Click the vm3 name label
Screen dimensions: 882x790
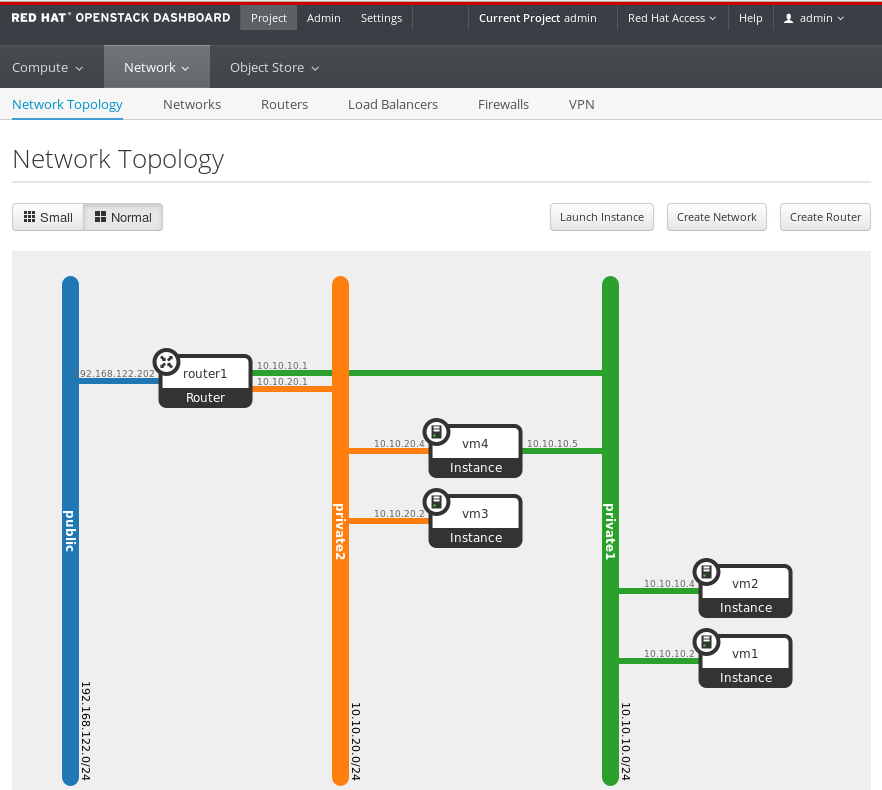click(x=475, y=514)
